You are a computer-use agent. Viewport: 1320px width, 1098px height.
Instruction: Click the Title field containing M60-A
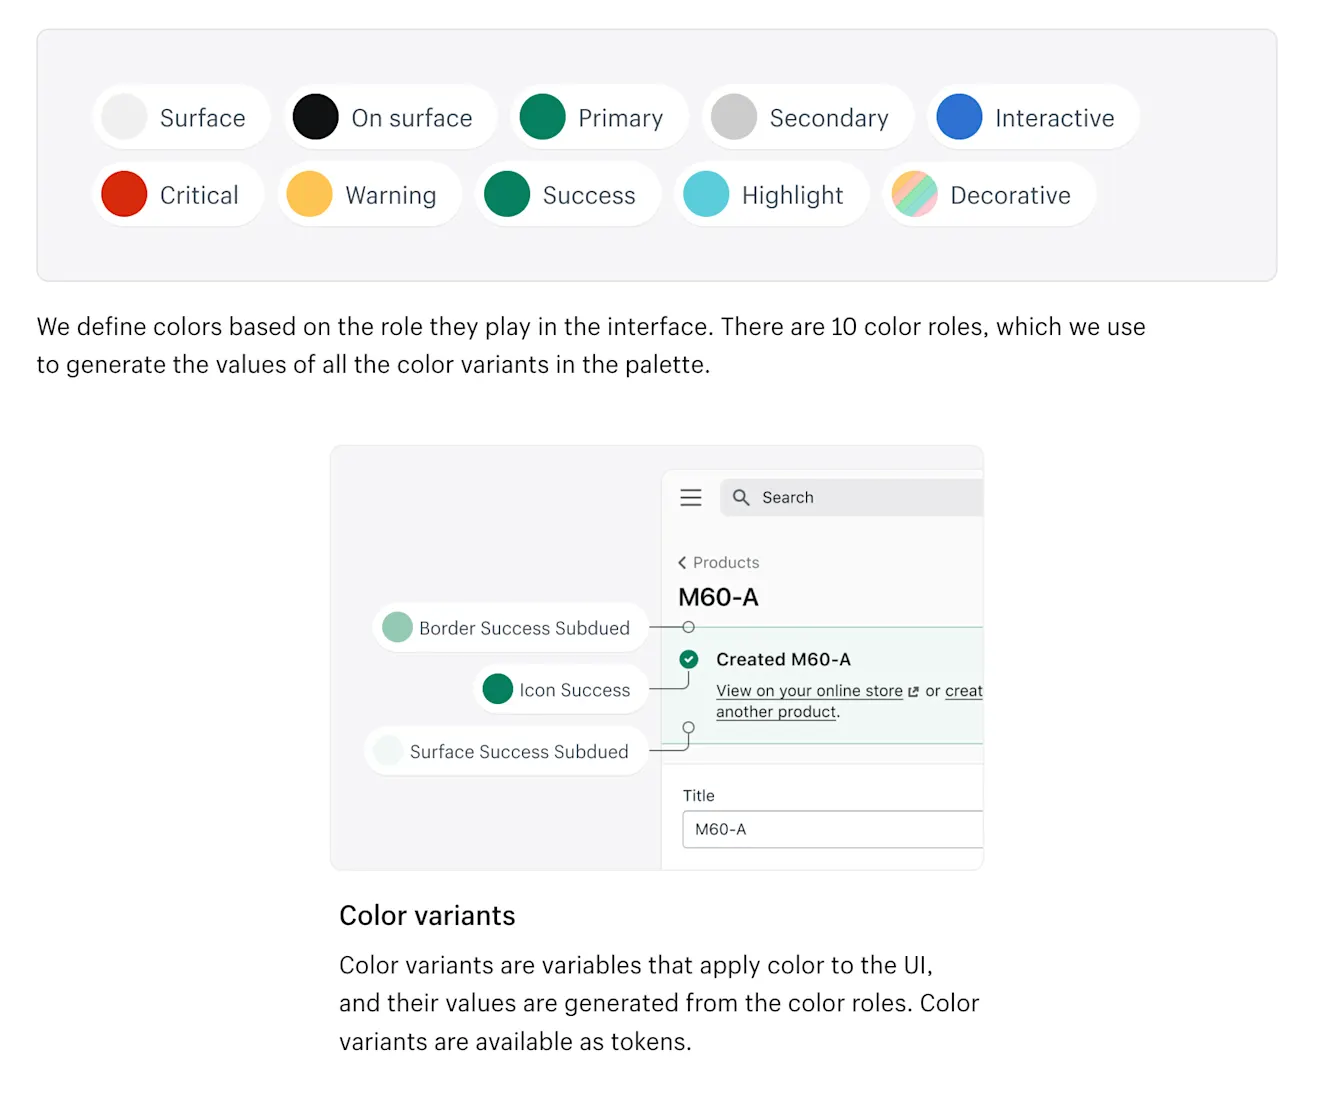pyautogui.click(x=832, y=829)
